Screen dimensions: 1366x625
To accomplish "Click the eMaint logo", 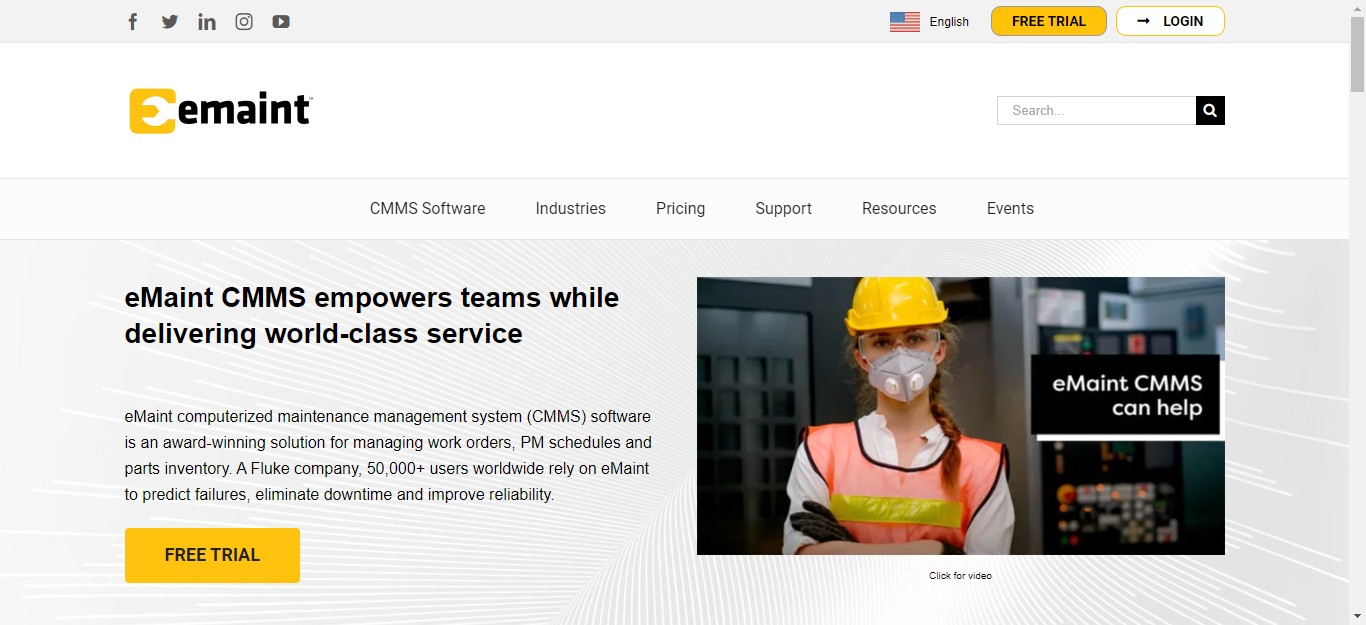I will 221,110.
